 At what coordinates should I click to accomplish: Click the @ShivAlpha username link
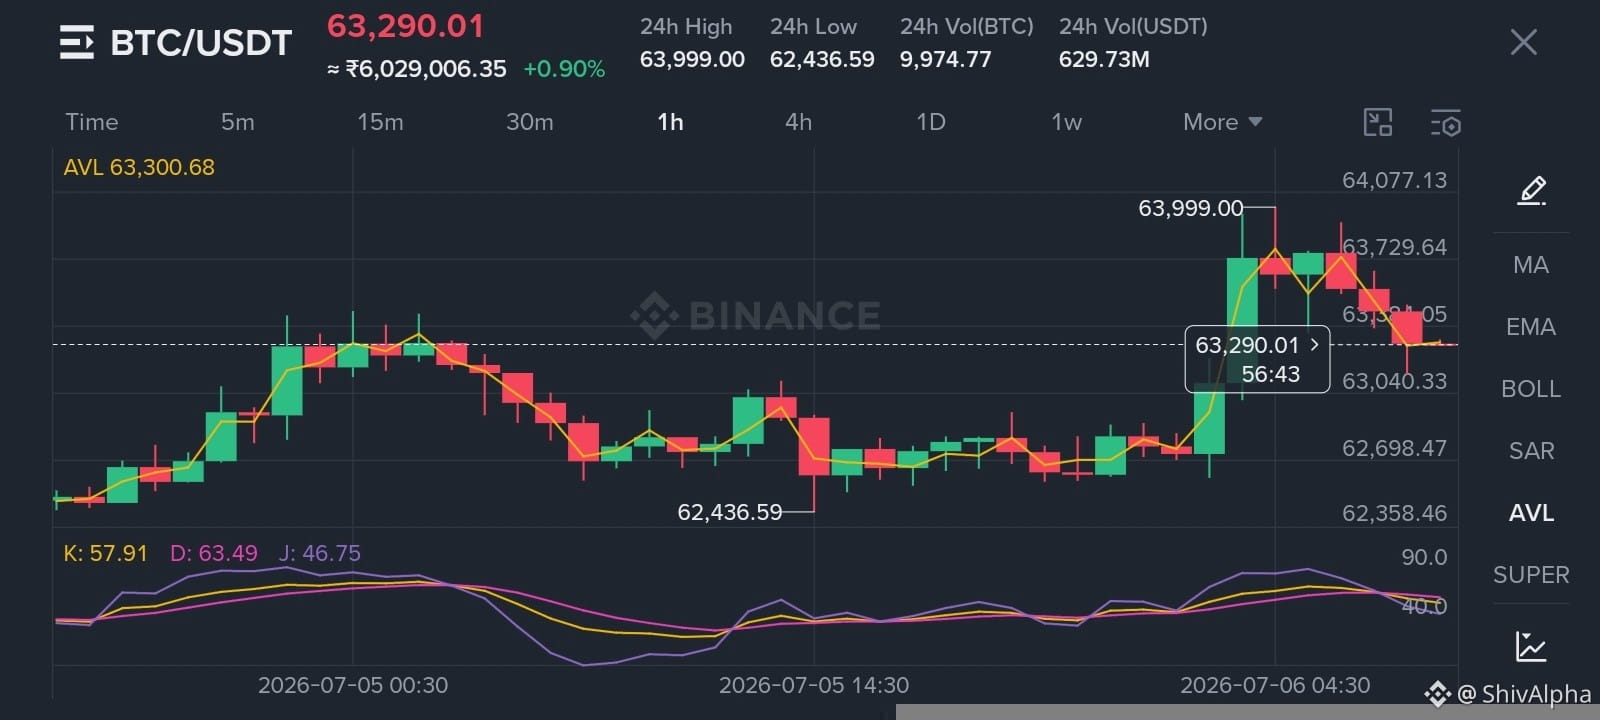tap(1524, 693)
